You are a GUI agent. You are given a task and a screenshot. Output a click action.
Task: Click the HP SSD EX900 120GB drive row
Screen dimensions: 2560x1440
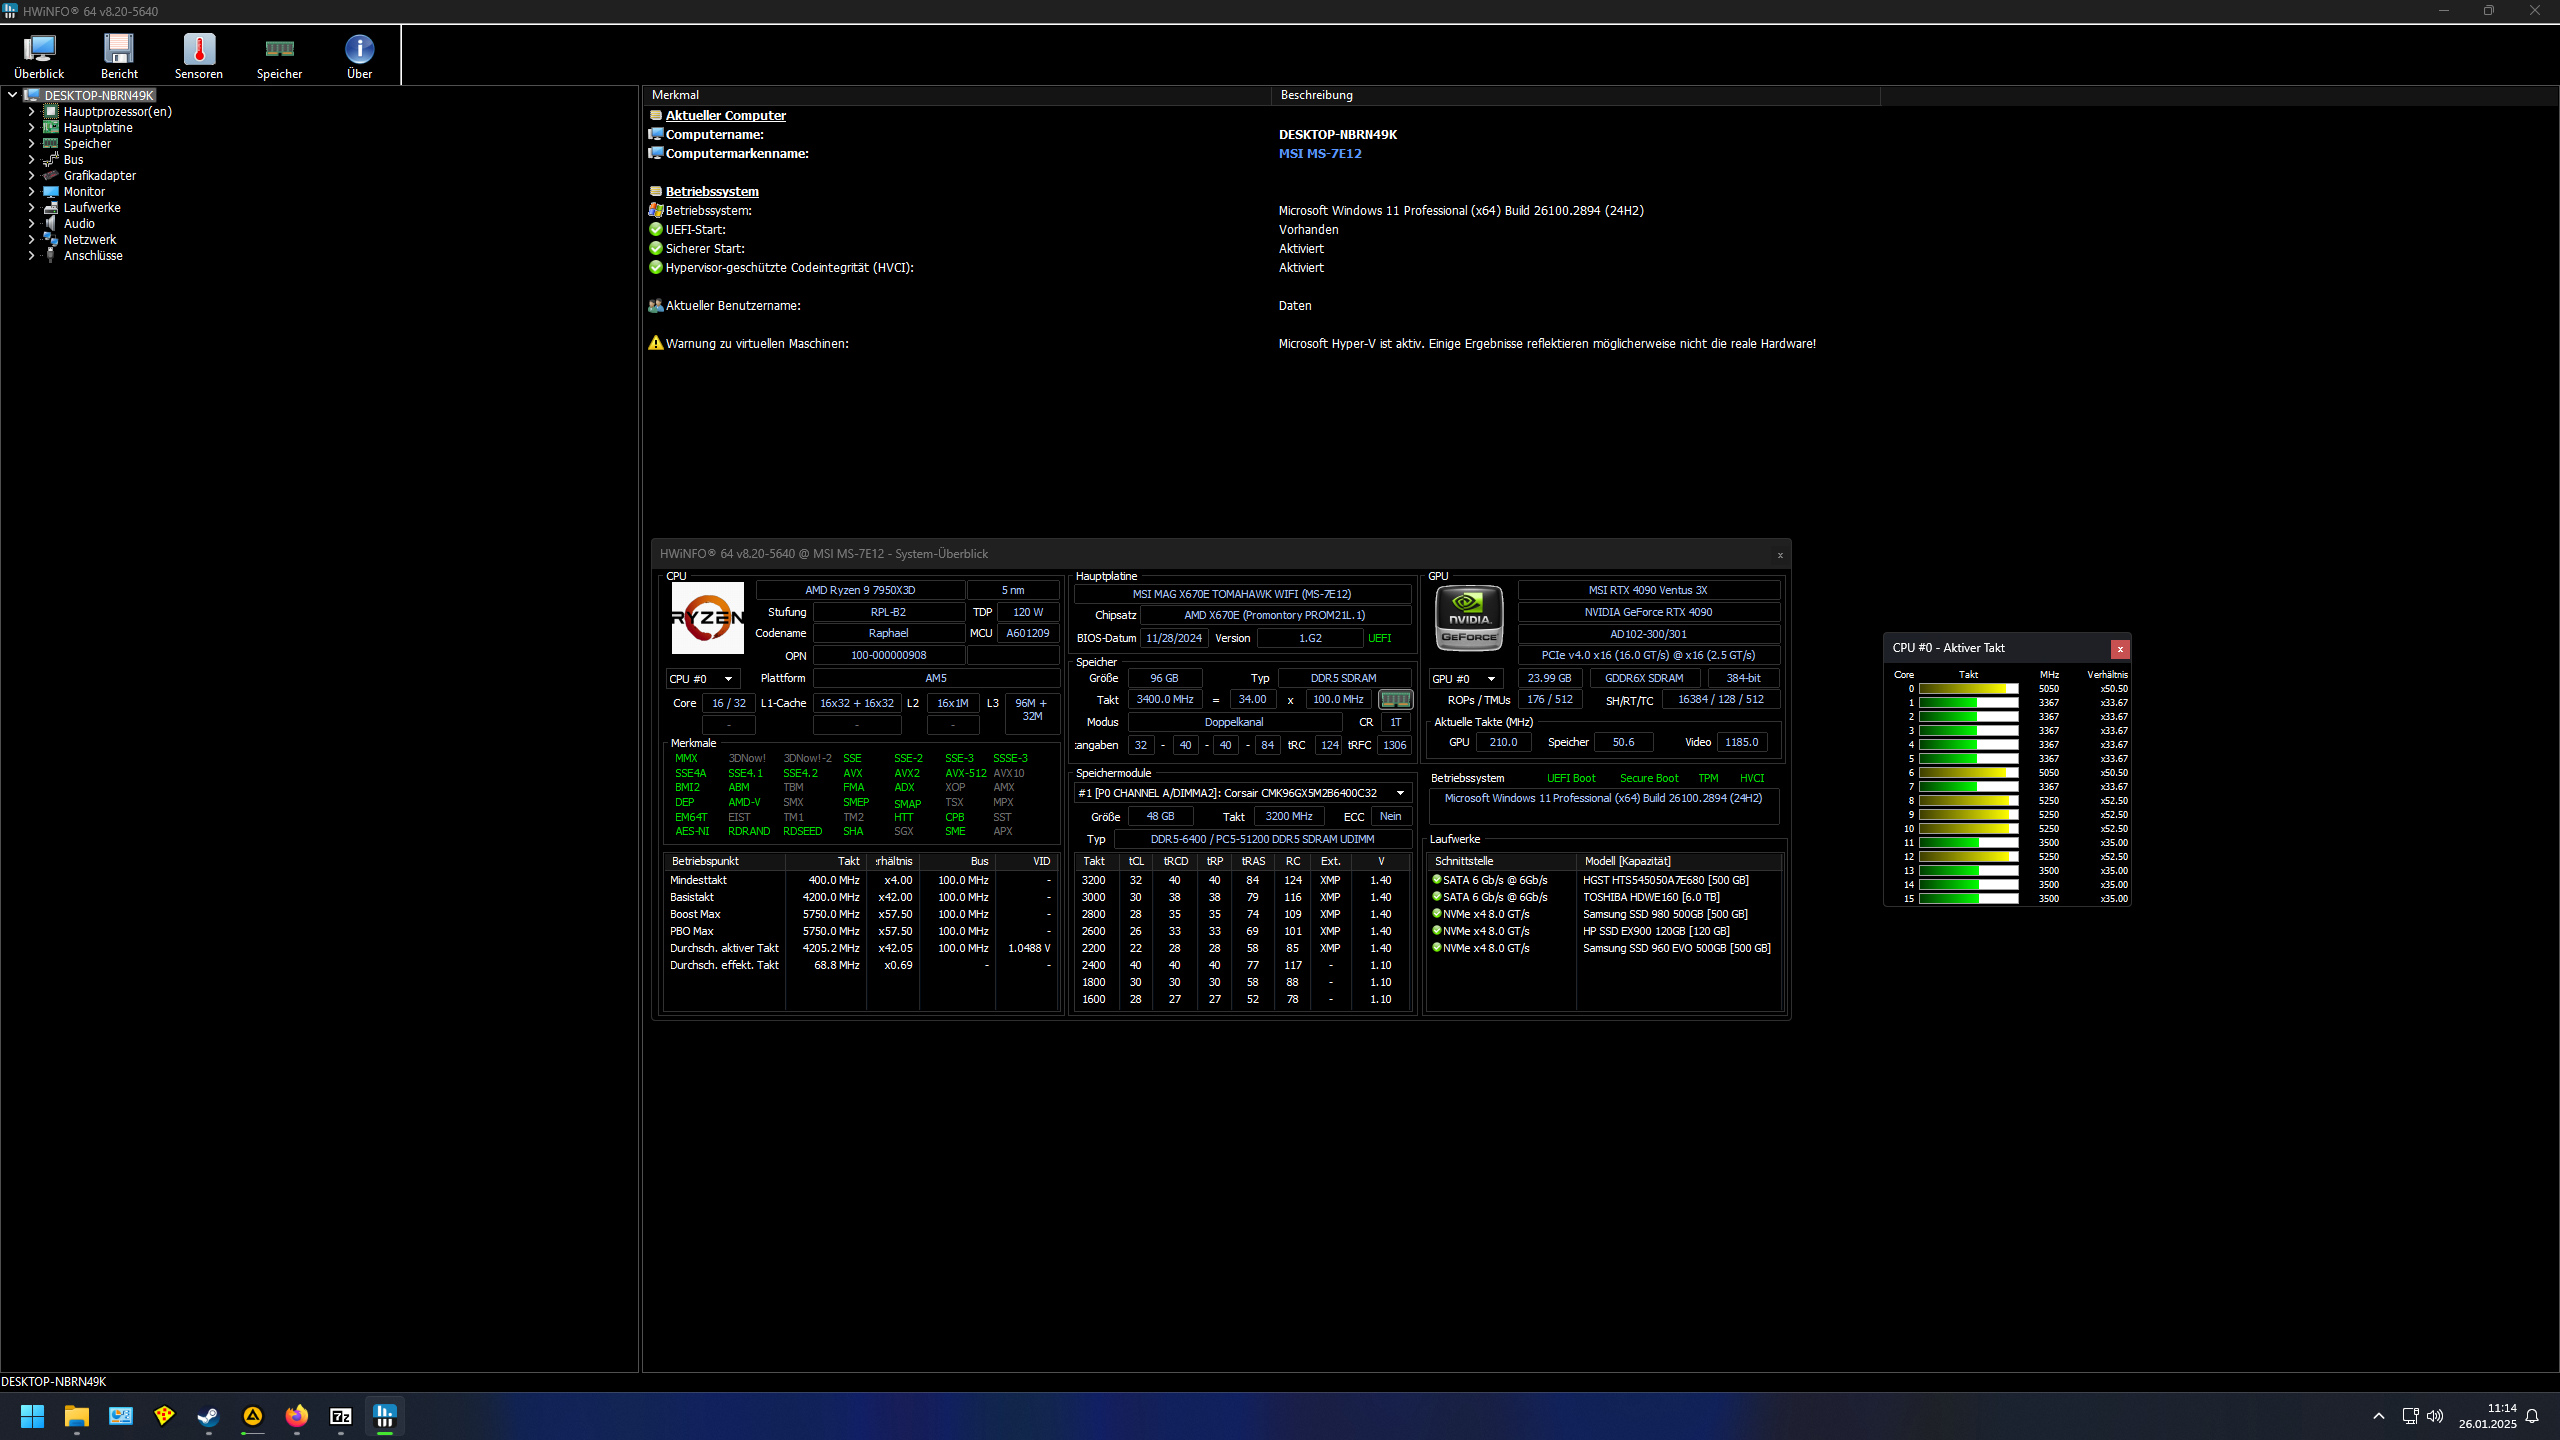[1604, 931]
